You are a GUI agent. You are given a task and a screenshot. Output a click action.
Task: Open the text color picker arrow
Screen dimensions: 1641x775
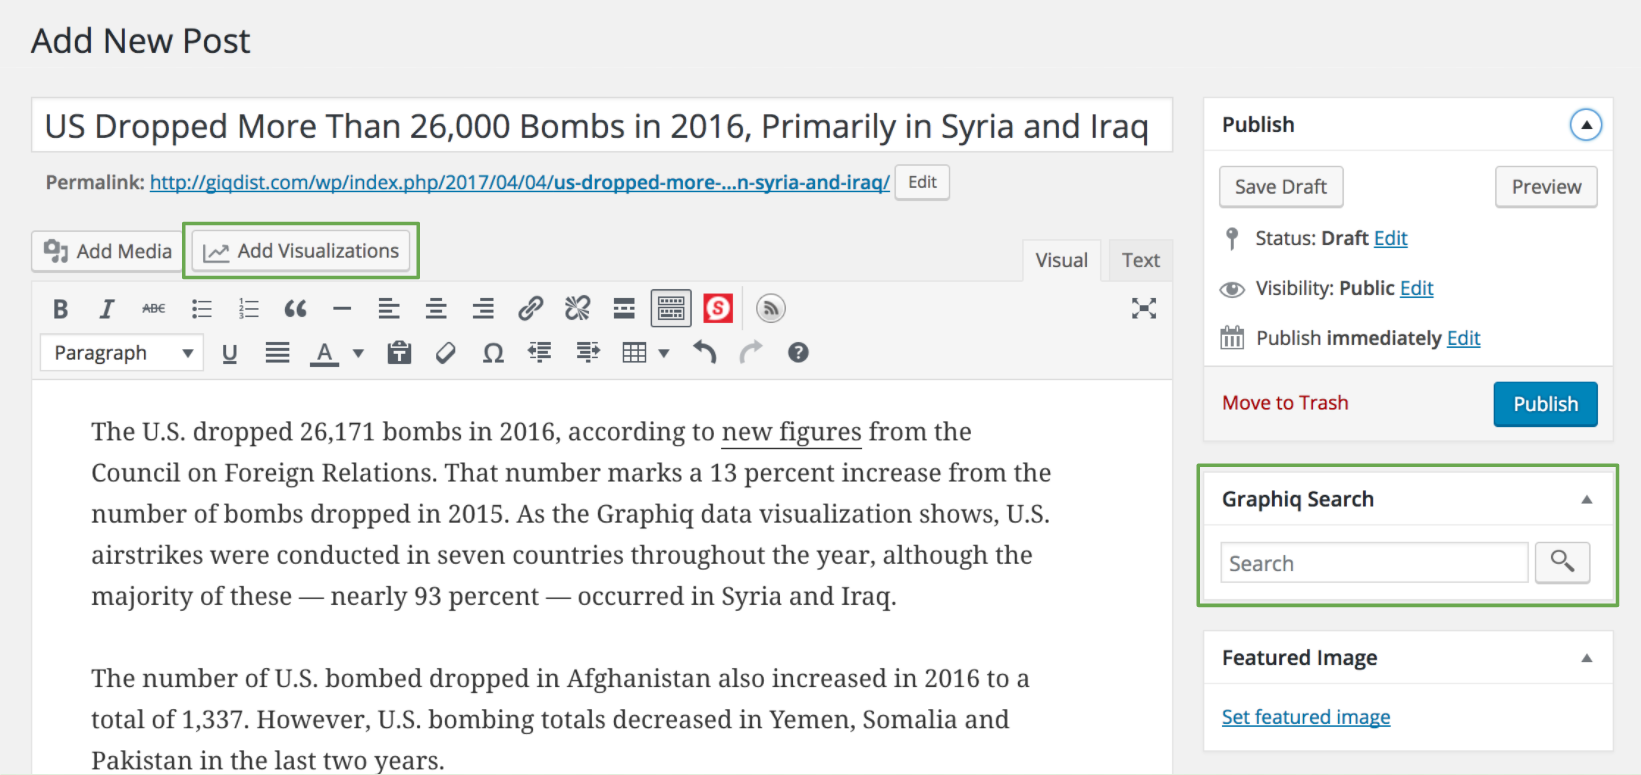[x=358, y=353]
